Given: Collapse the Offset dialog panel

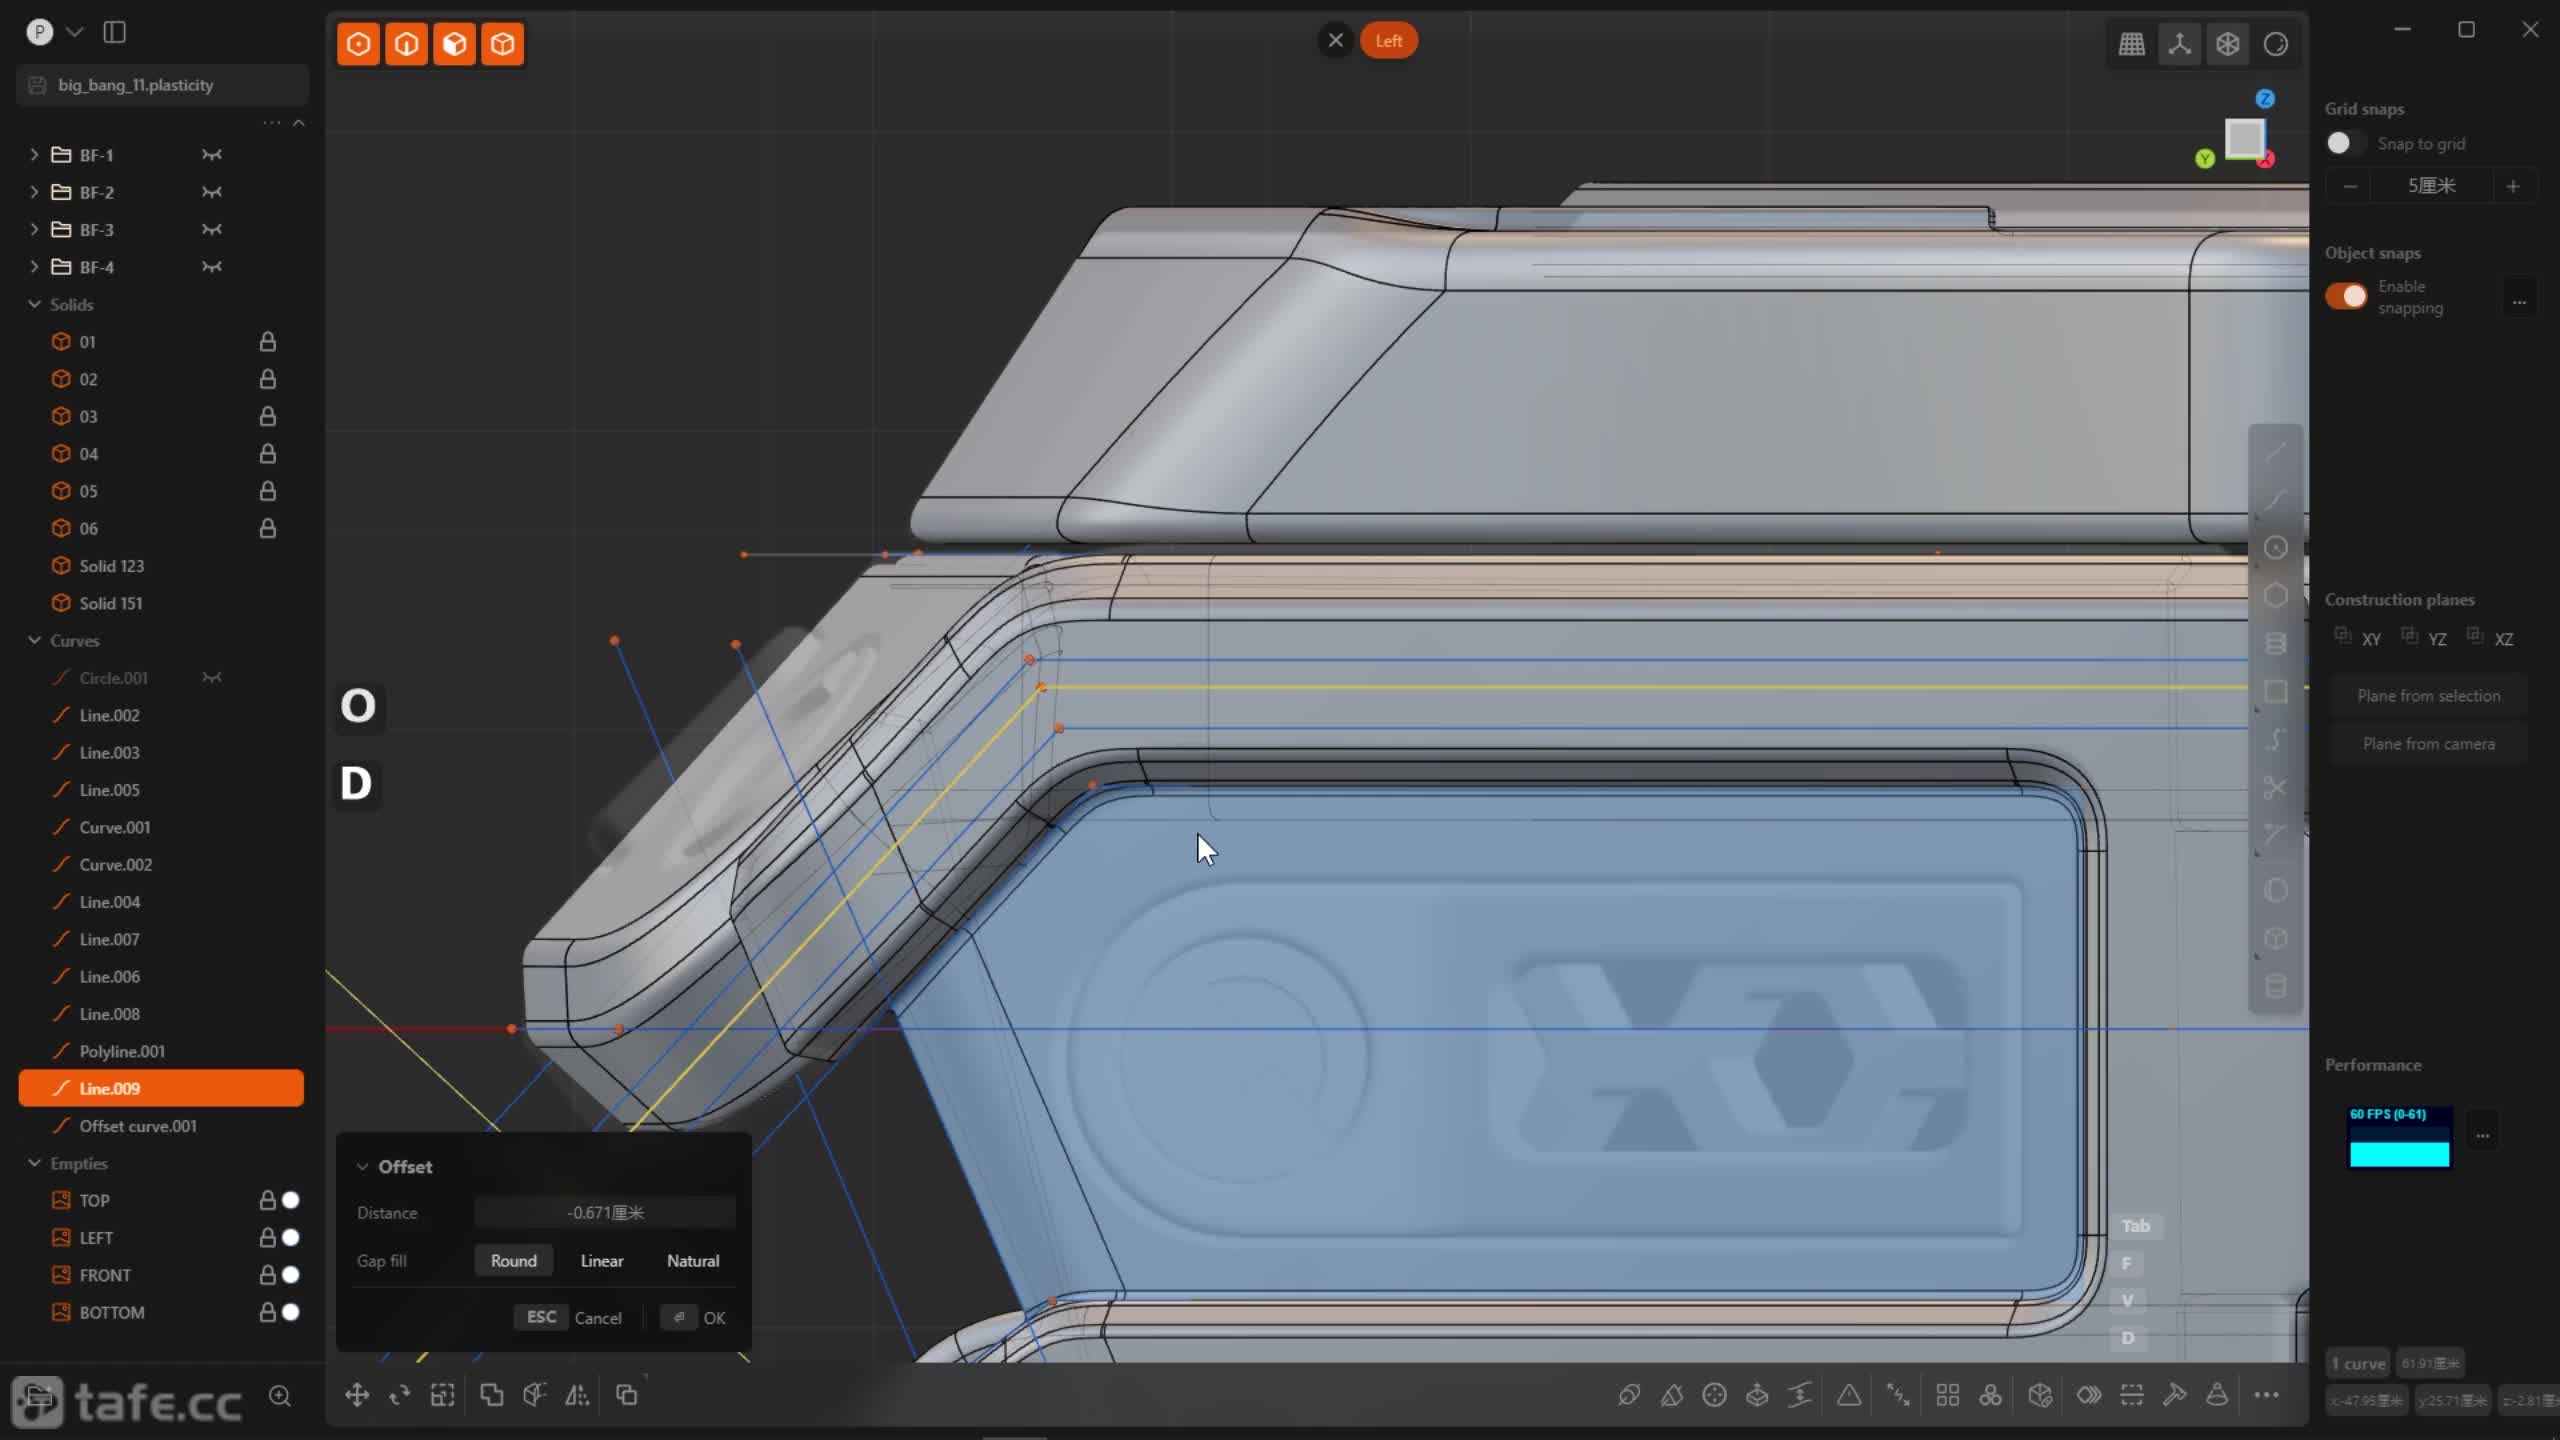Looking at the screenshot, I should [362, 1167].
